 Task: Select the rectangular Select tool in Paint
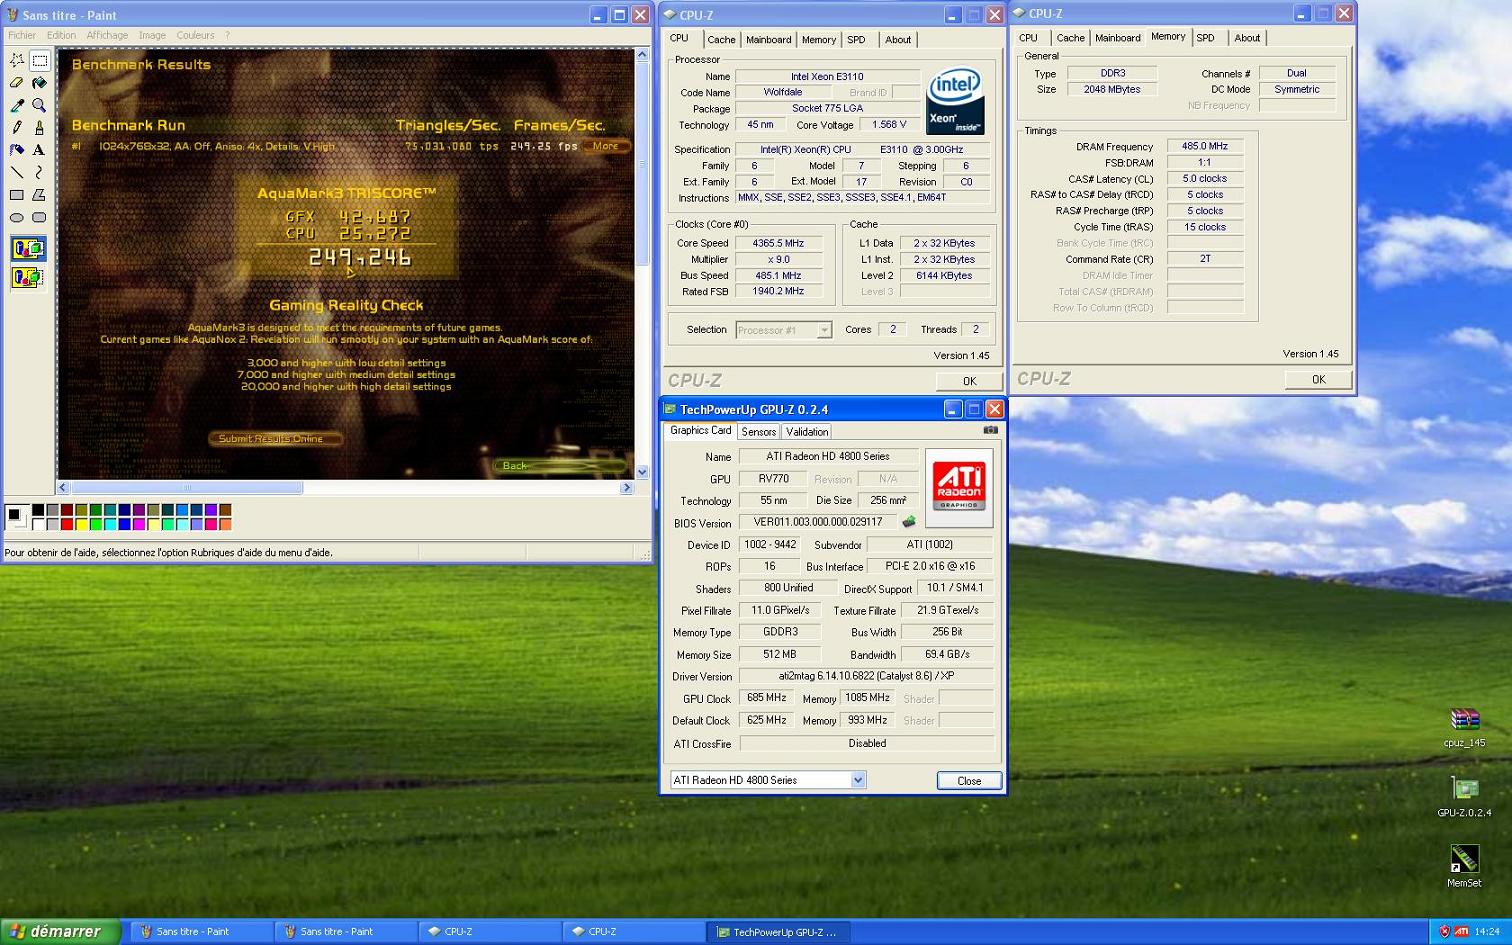(39, 60)
